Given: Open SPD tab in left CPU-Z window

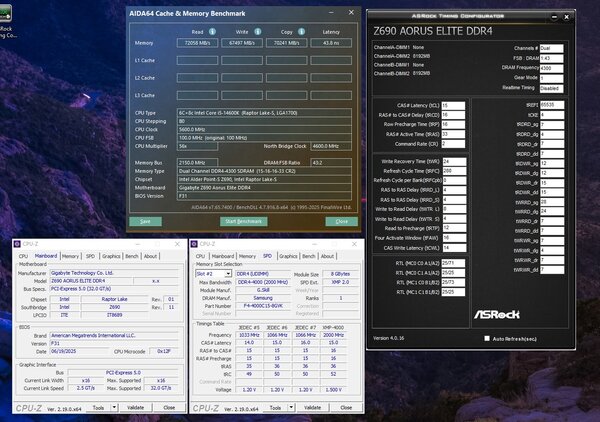Looking at the screenshot, I should [x=90, y=256].
